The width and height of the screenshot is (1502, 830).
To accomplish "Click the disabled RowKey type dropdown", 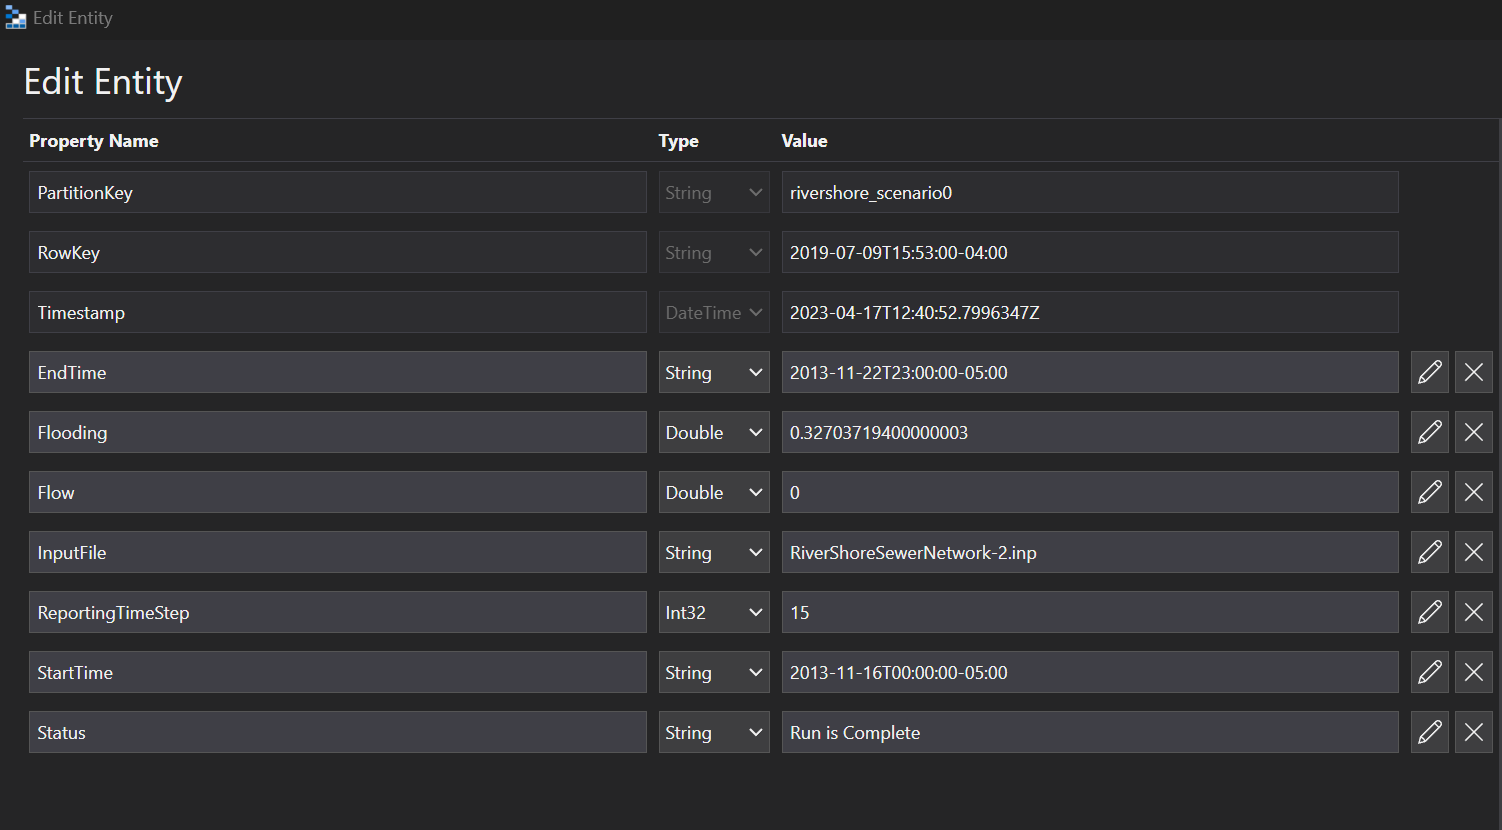I will [x=714, y=252].
